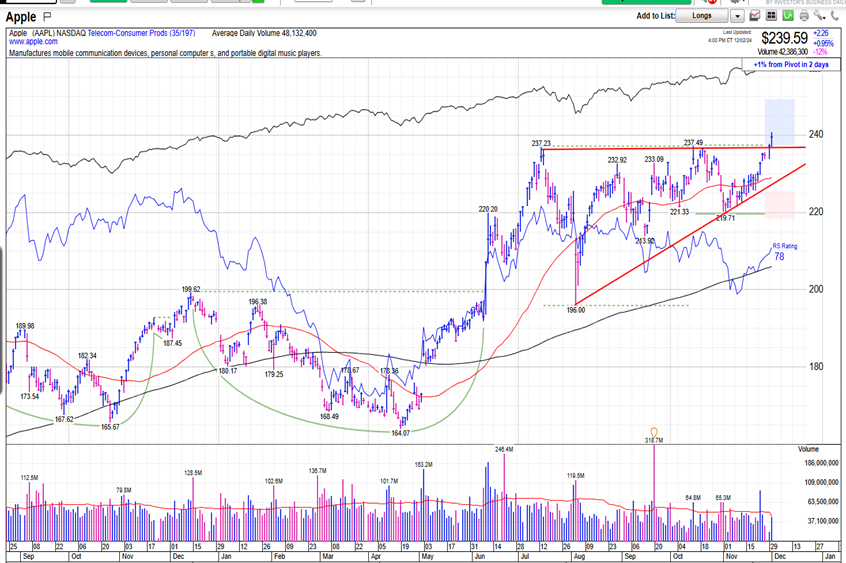Image resolution: width=846 pixels, height=563 pixels.
Task: Click the phone support icon
Action: point(834,16)
